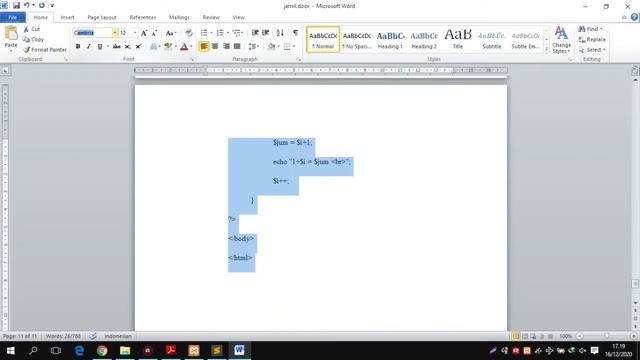
Task: Open Adobe Acrobat from the taskbar
Action: point(171,350)
